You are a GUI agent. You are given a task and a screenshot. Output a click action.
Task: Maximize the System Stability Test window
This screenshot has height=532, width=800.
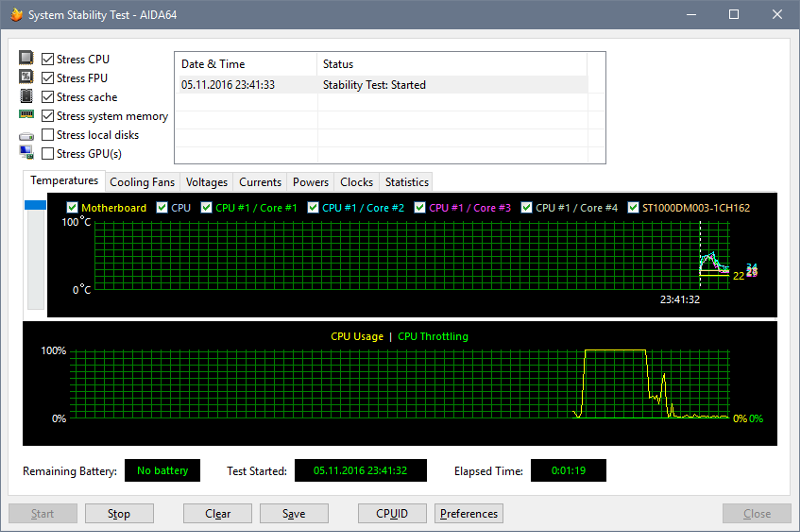[734, 14]
